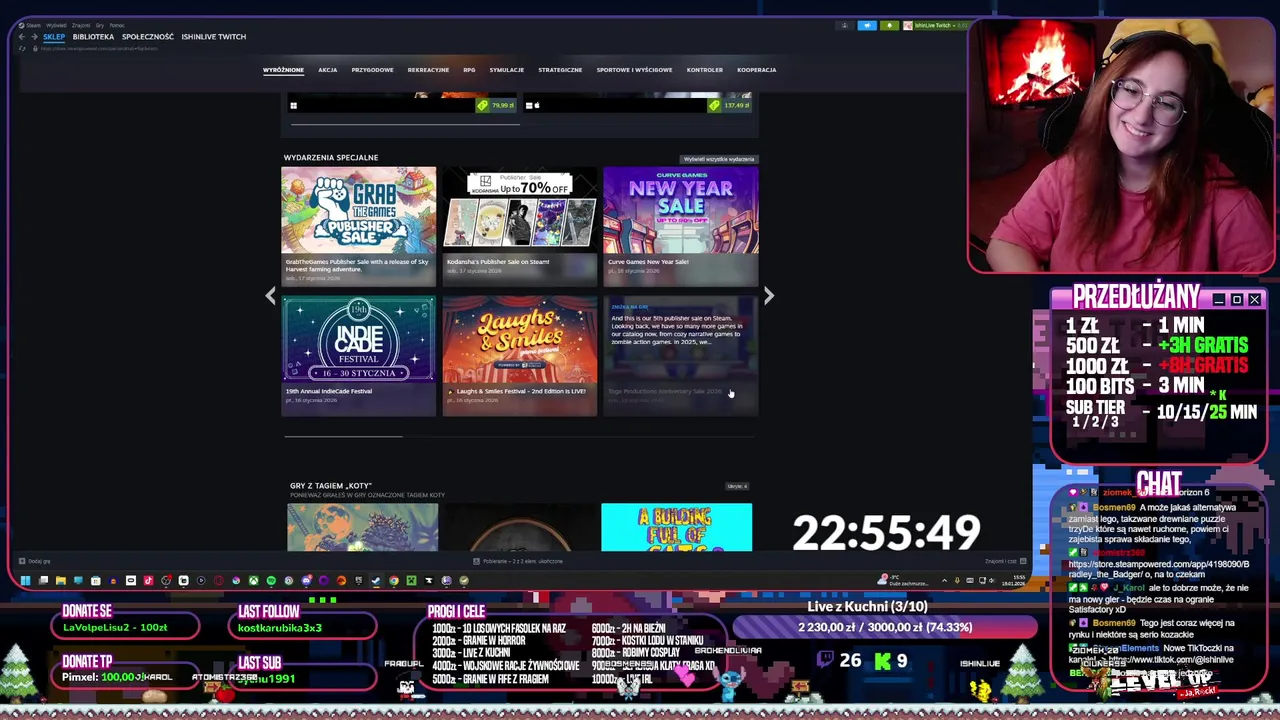This screenshot has height=720, width=1280.
Task: Click the blue announcements megaphone button
Action: click(x=867, y=25)
